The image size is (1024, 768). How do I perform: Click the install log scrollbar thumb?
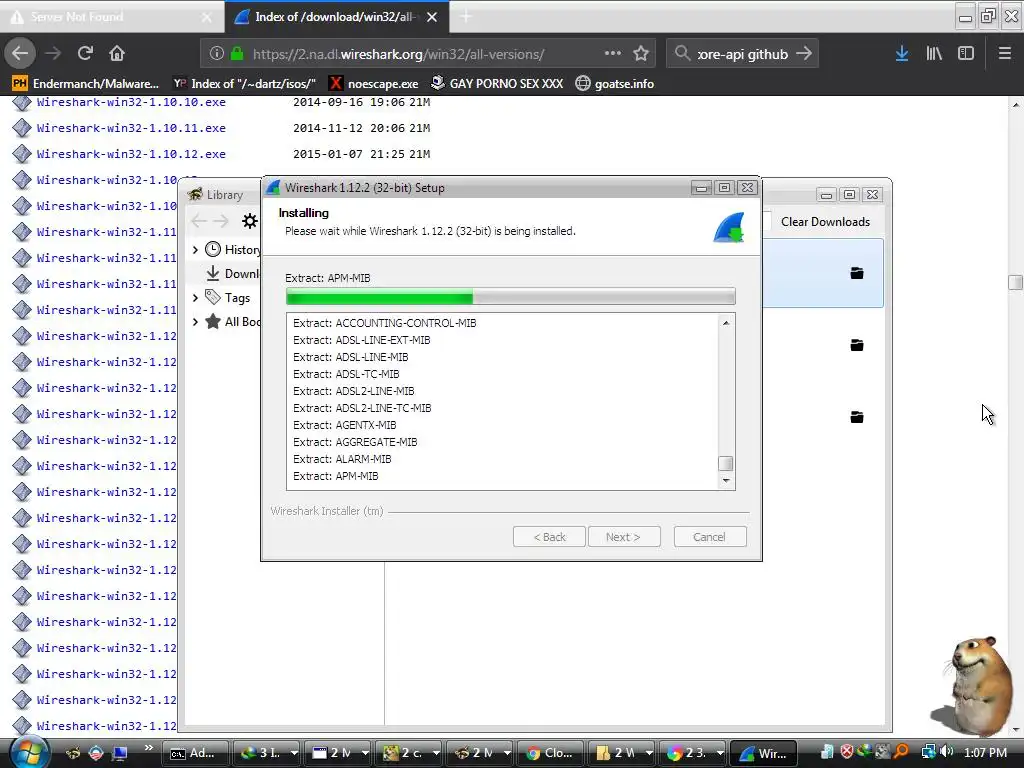[726, 464]
